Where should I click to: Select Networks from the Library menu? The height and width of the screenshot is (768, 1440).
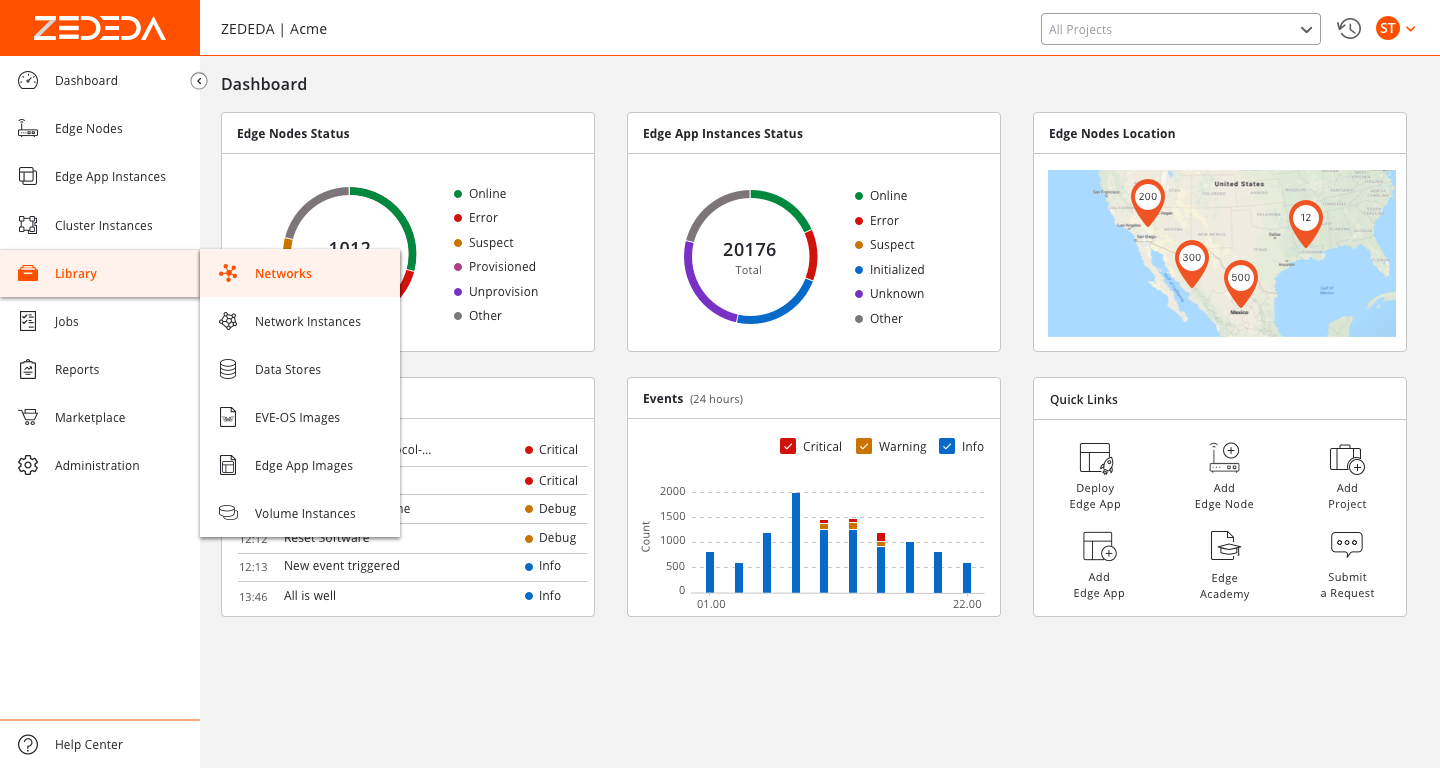click(x=283, y=273)
